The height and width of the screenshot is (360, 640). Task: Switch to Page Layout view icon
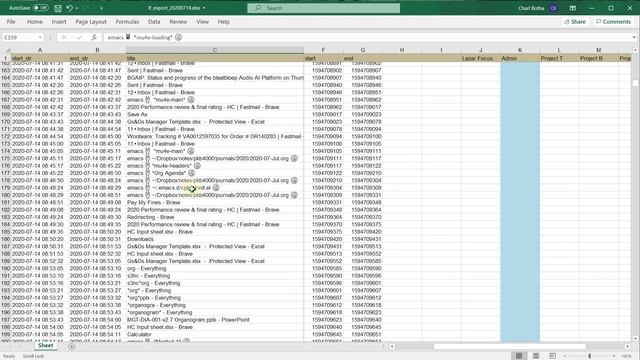[x=536, y=356]
